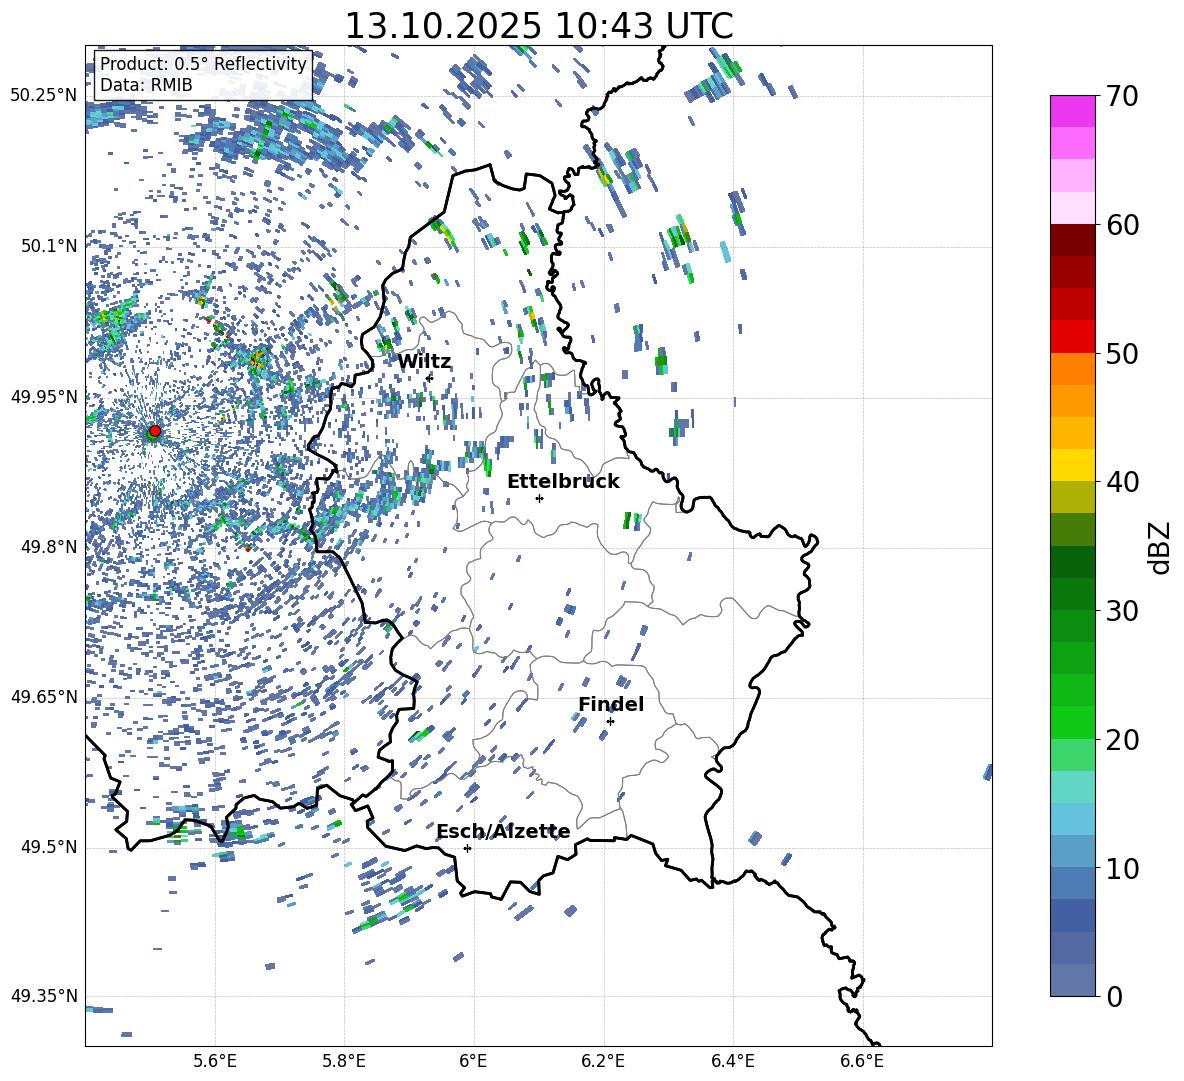Click the 6.2°E longitude label

pos(603,1061)
